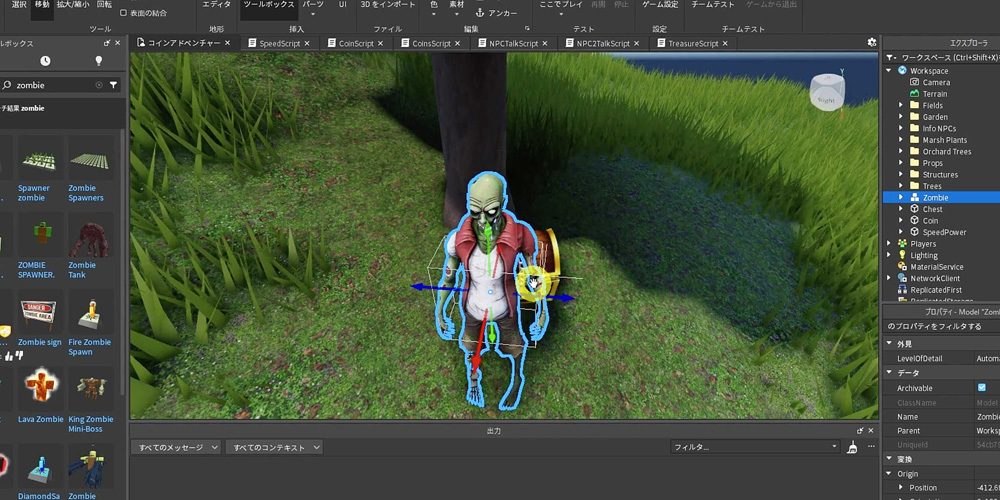
Task: Select the 回転 rotate tool
Action: [105, 5]
